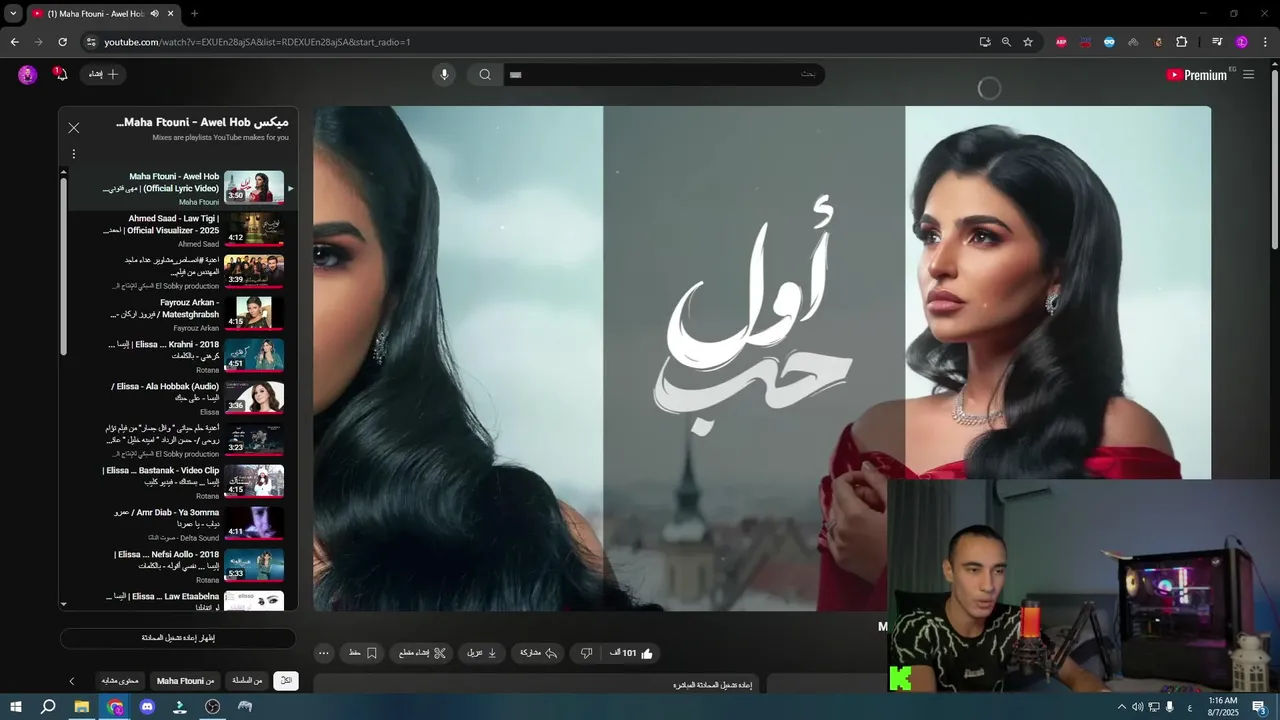Open OBS Studio from taskbar
This screenshot has height=720, width=1280.
click(x=212, y=707)
